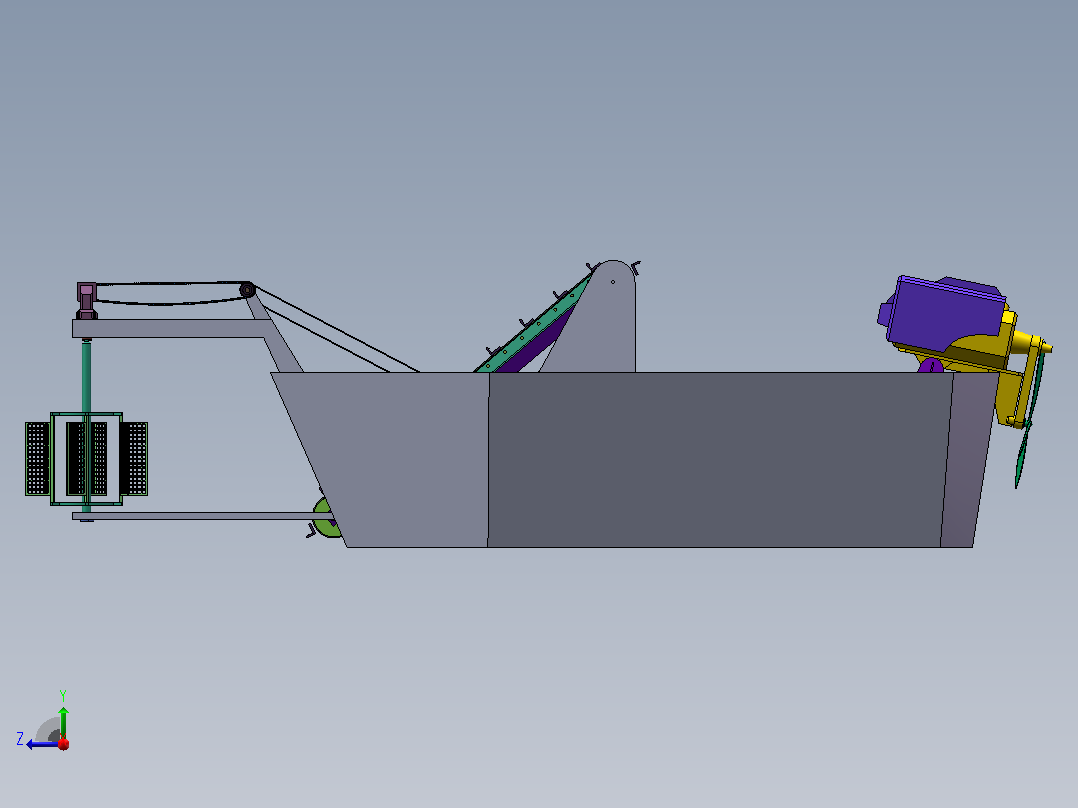
Task: Click the red origin ball of the axis triad
Action: click(x=63, y=743)
